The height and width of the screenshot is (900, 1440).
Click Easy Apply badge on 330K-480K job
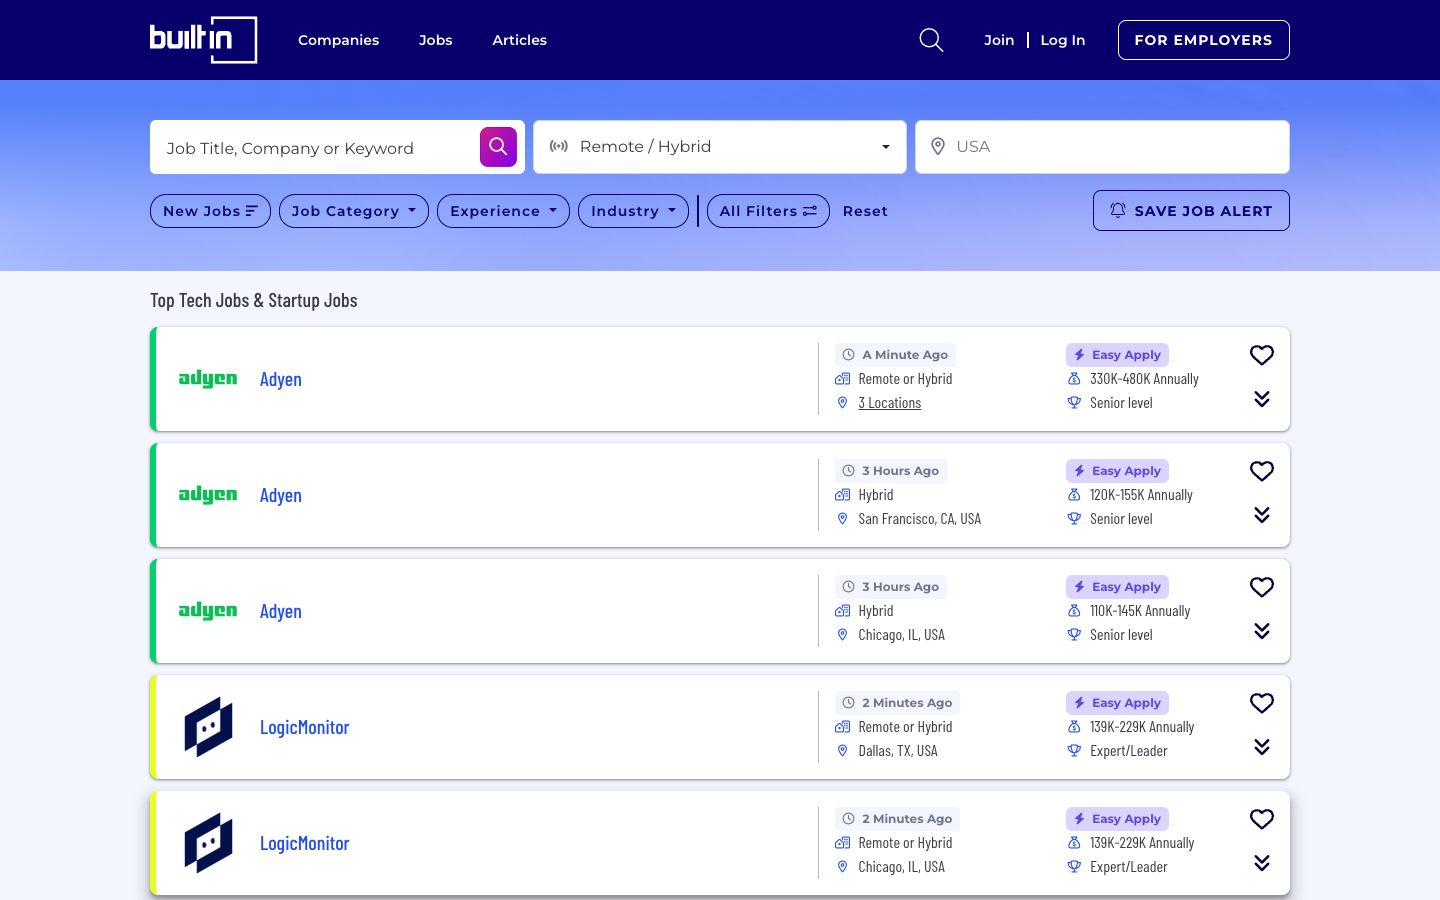click(x=1117, y=355)
